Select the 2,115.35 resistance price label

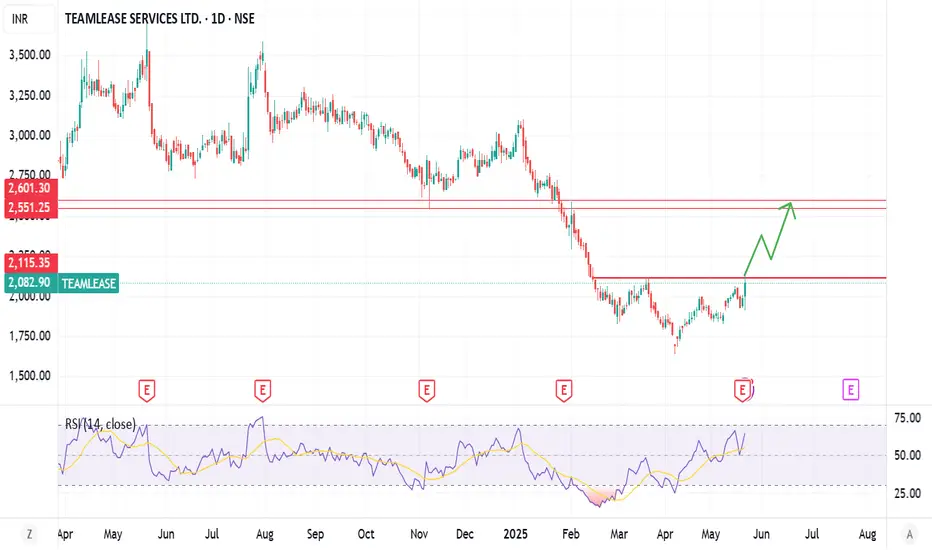click(32, 263)
